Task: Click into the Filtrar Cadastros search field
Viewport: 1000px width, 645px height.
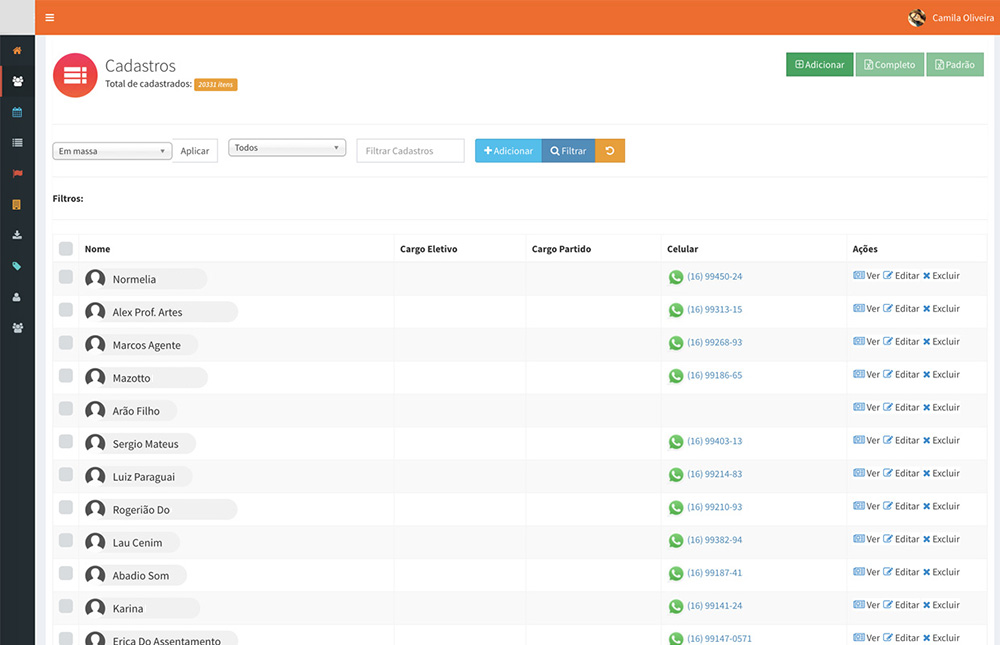Action: (410, 151)
